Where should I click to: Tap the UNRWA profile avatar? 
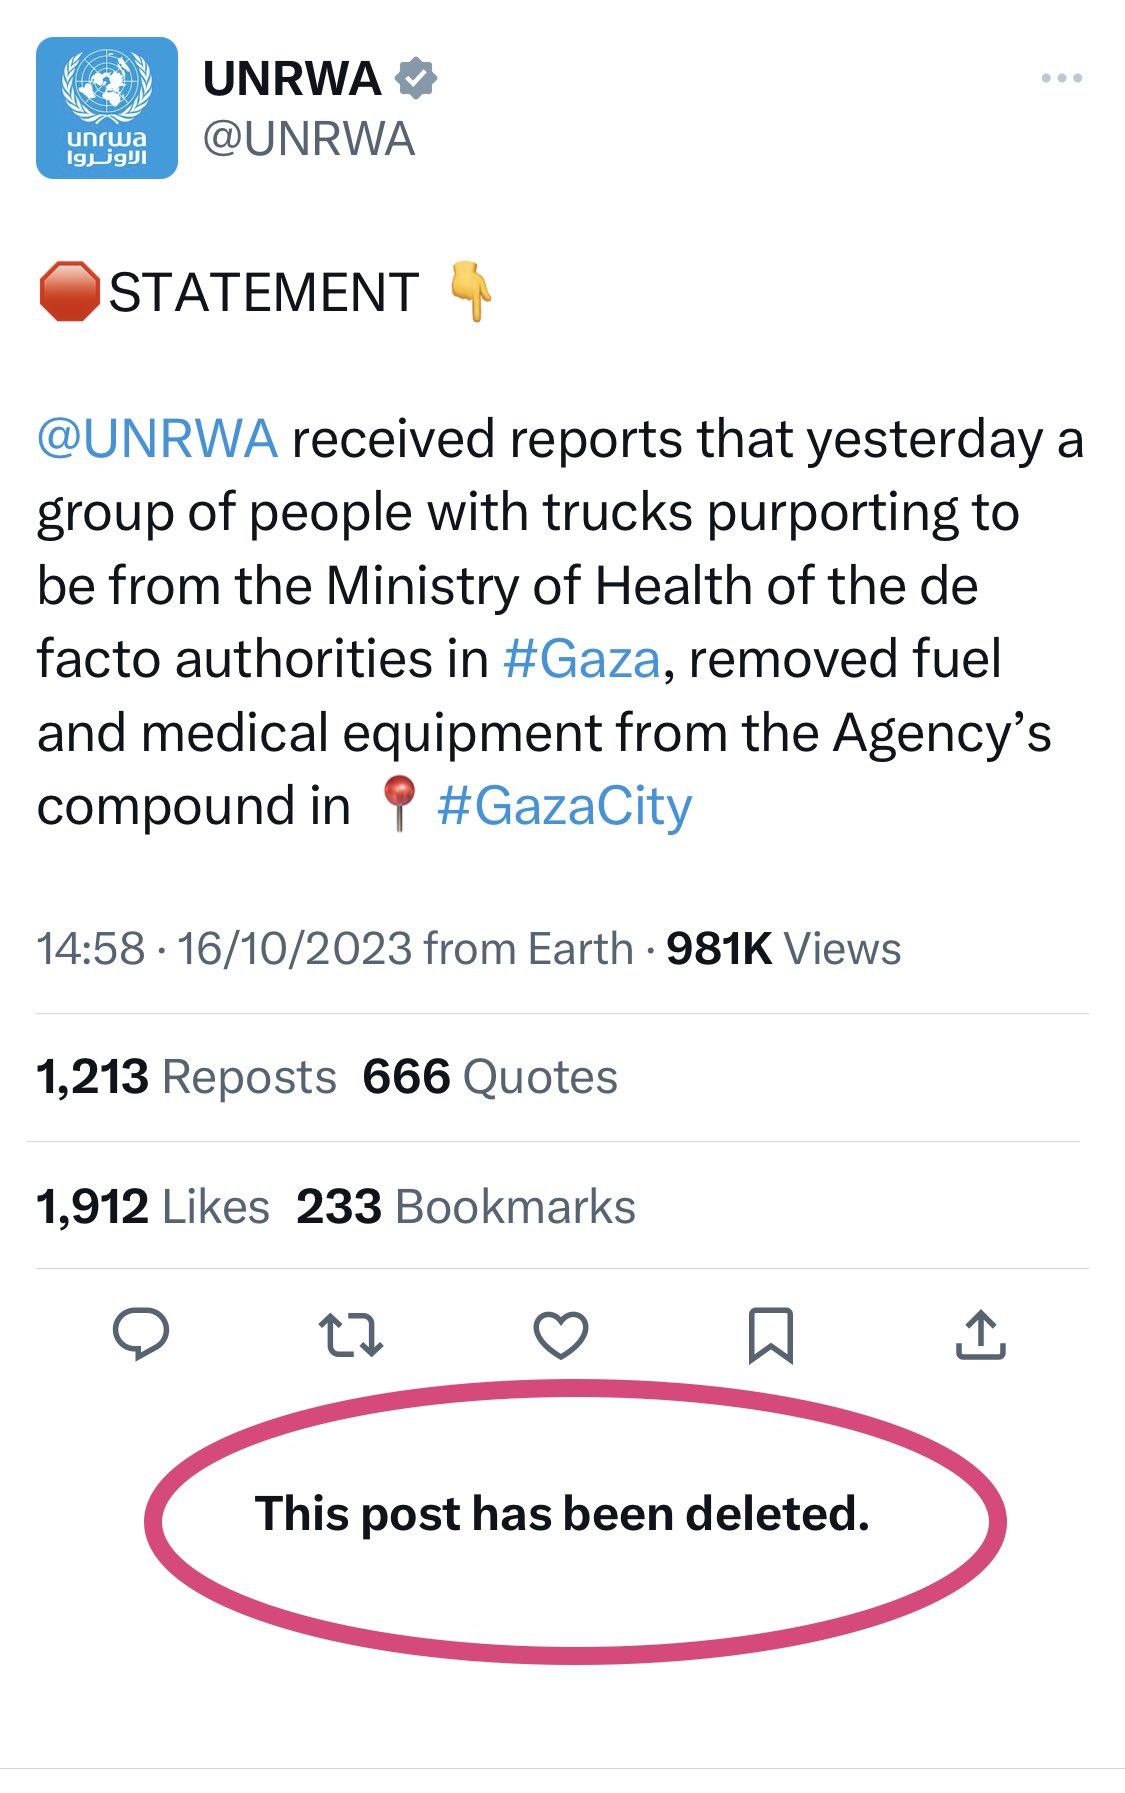tap(107, 108)
